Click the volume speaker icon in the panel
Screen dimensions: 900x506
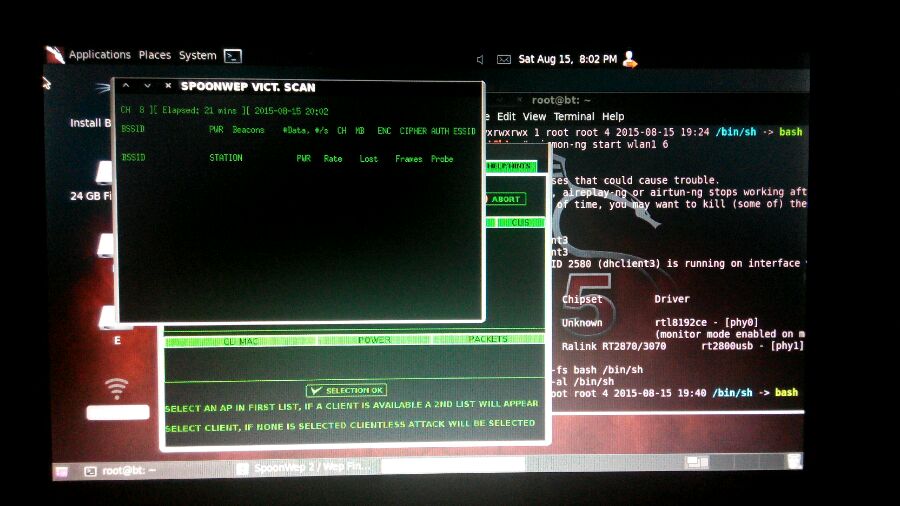pos(480,59)
